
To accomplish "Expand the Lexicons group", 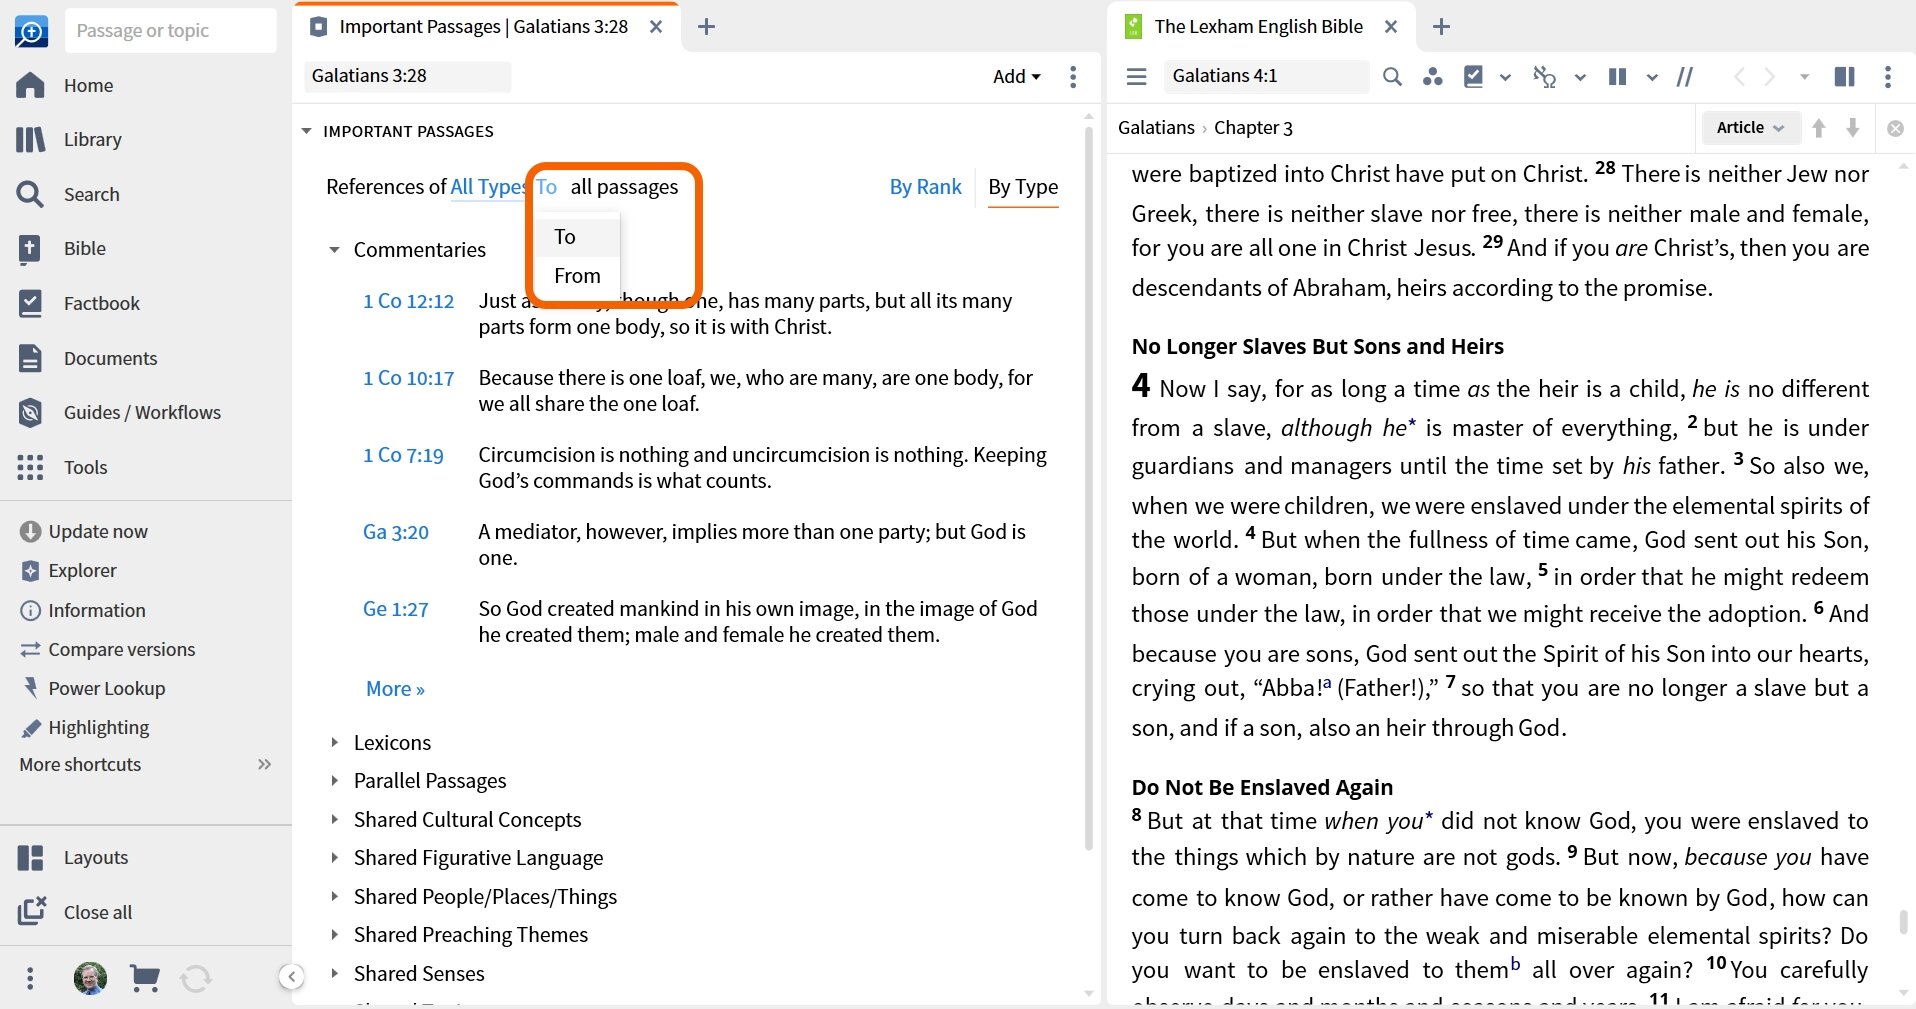I will pyautogui.click(x=335, y=742).
